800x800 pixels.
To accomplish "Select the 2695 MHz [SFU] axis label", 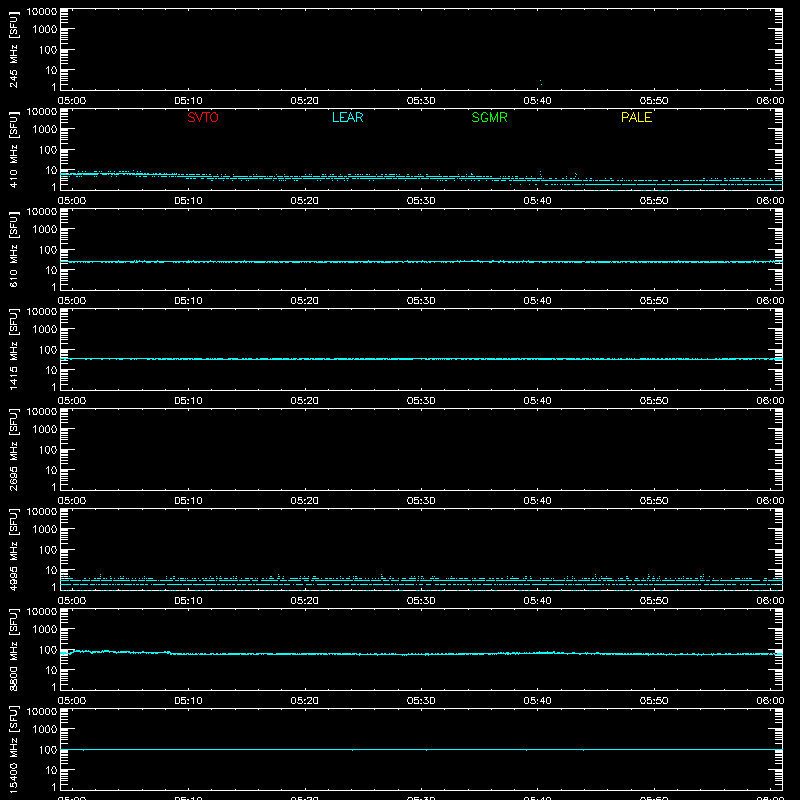I will 14,450.
